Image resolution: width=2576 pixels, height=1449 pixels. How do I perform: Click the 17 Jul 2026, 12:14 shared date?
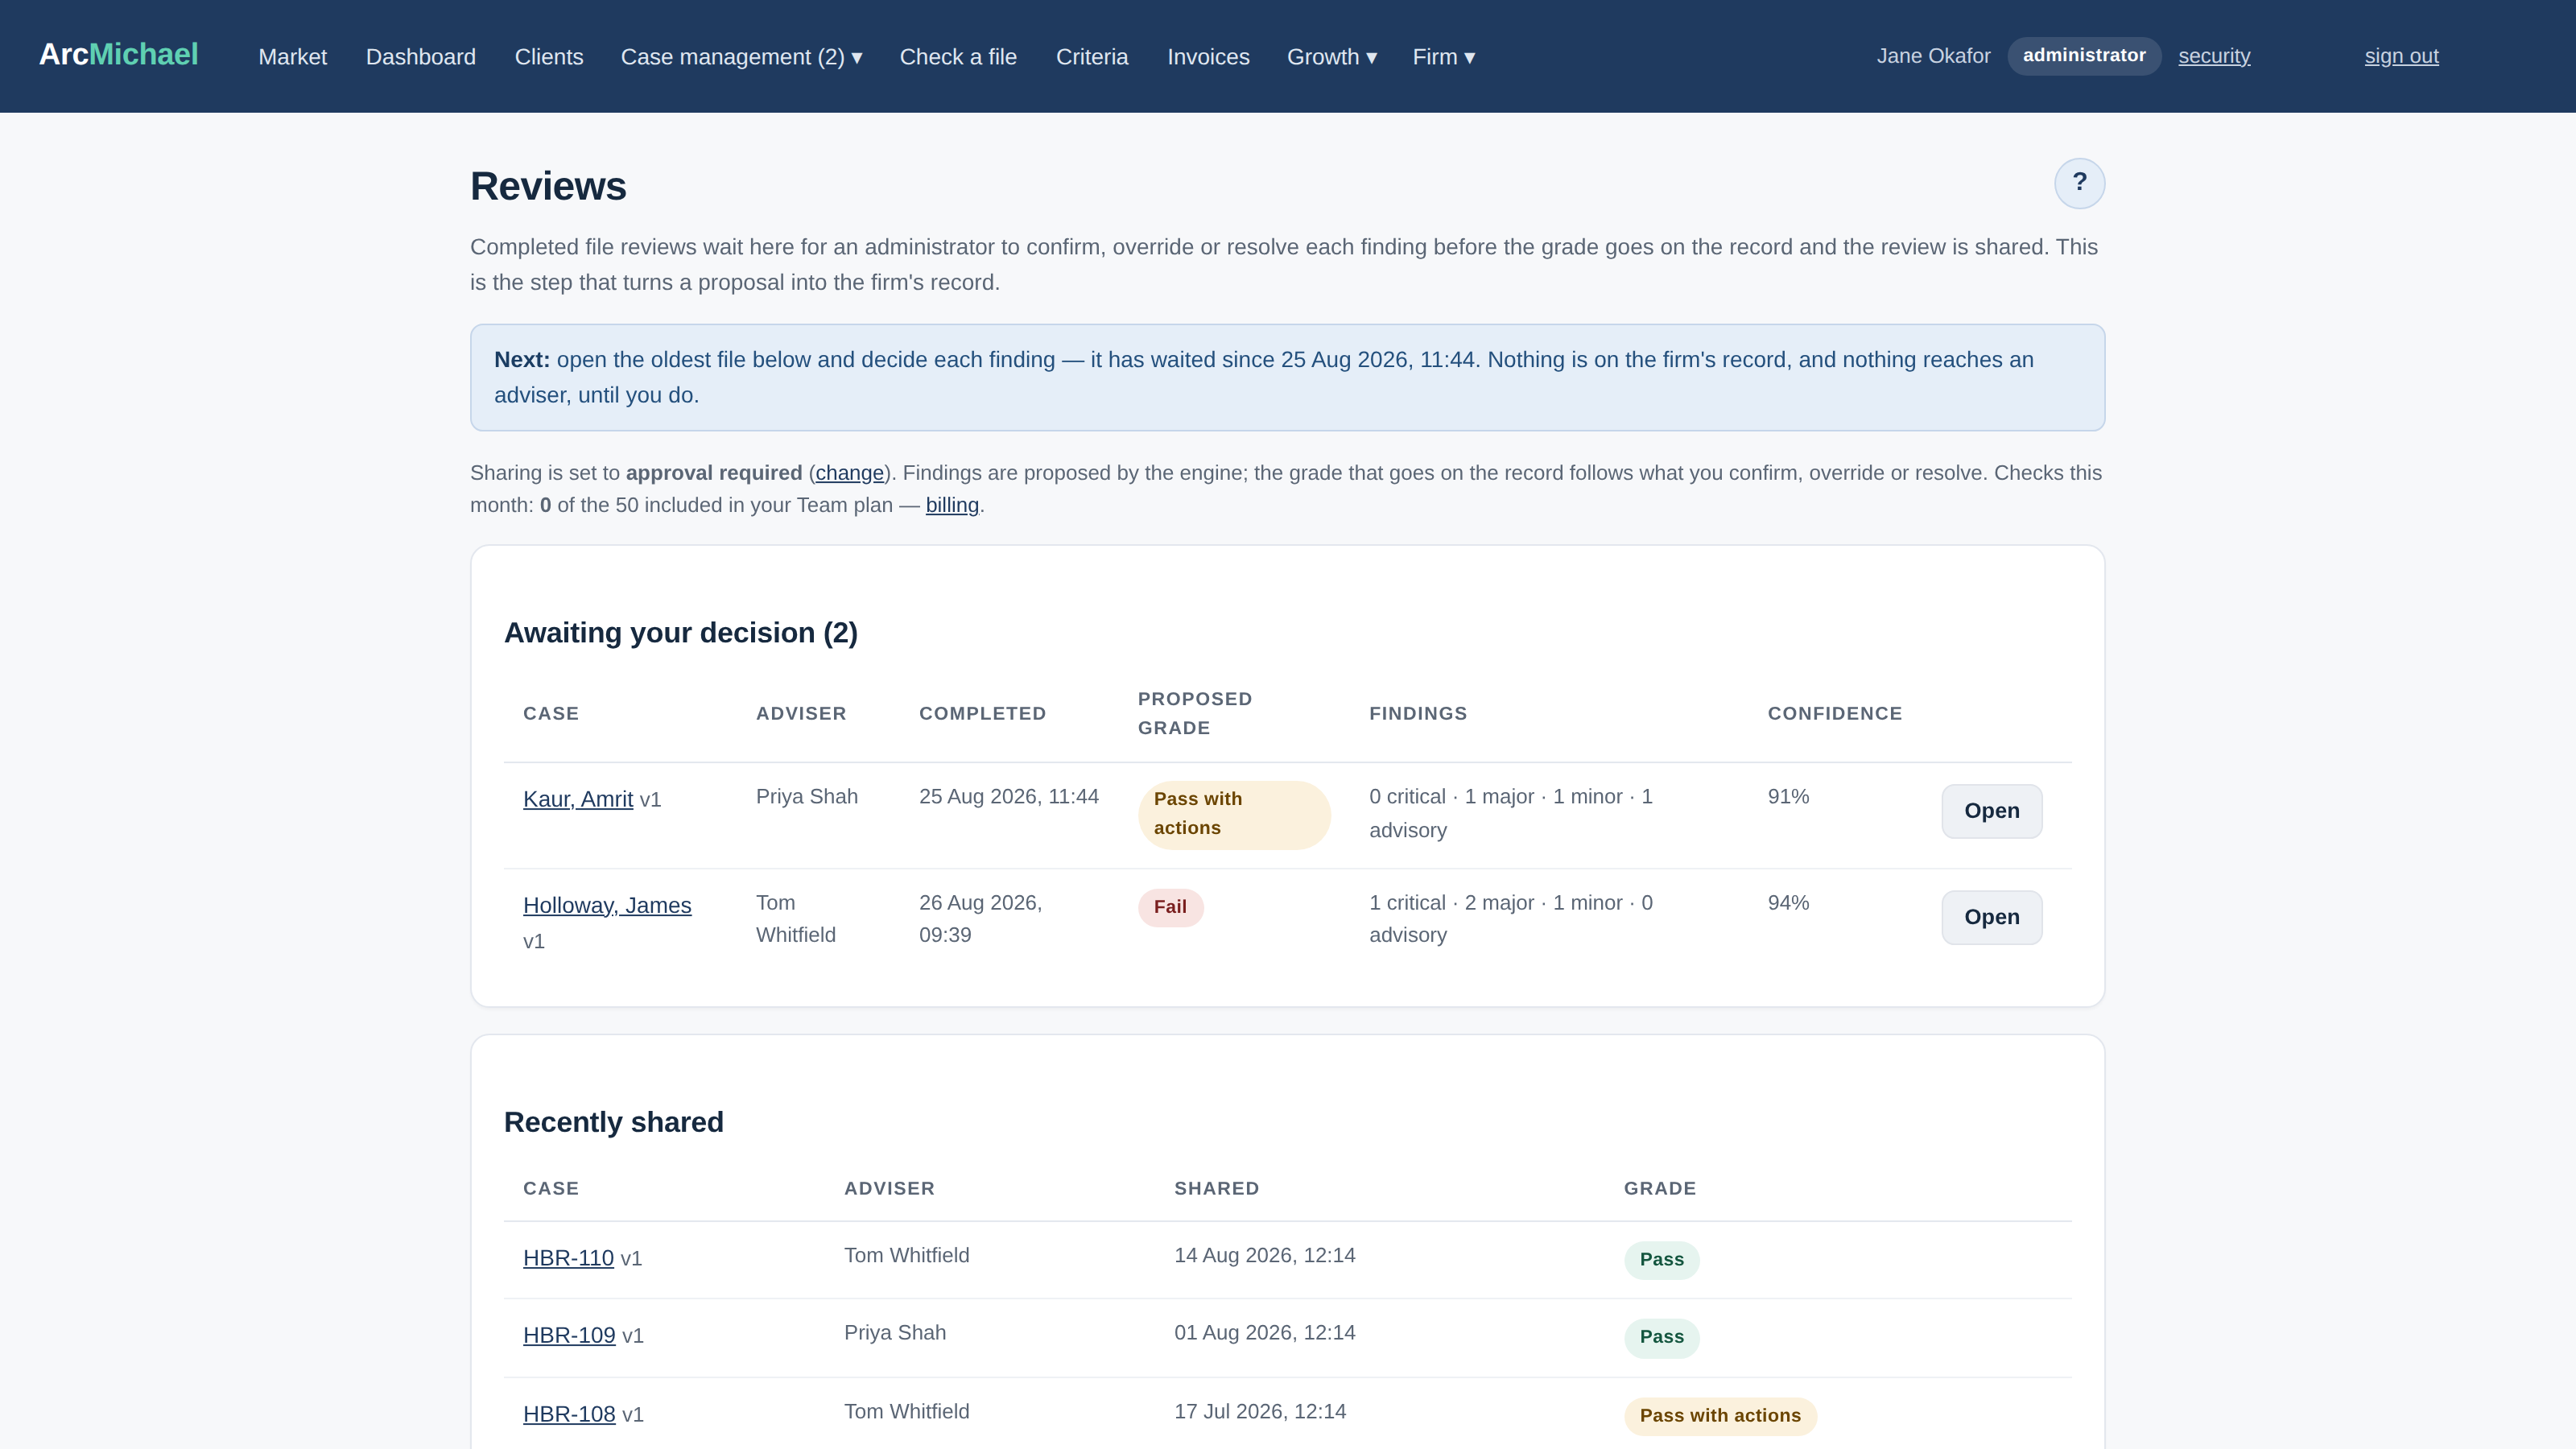pos(1260,1412)
